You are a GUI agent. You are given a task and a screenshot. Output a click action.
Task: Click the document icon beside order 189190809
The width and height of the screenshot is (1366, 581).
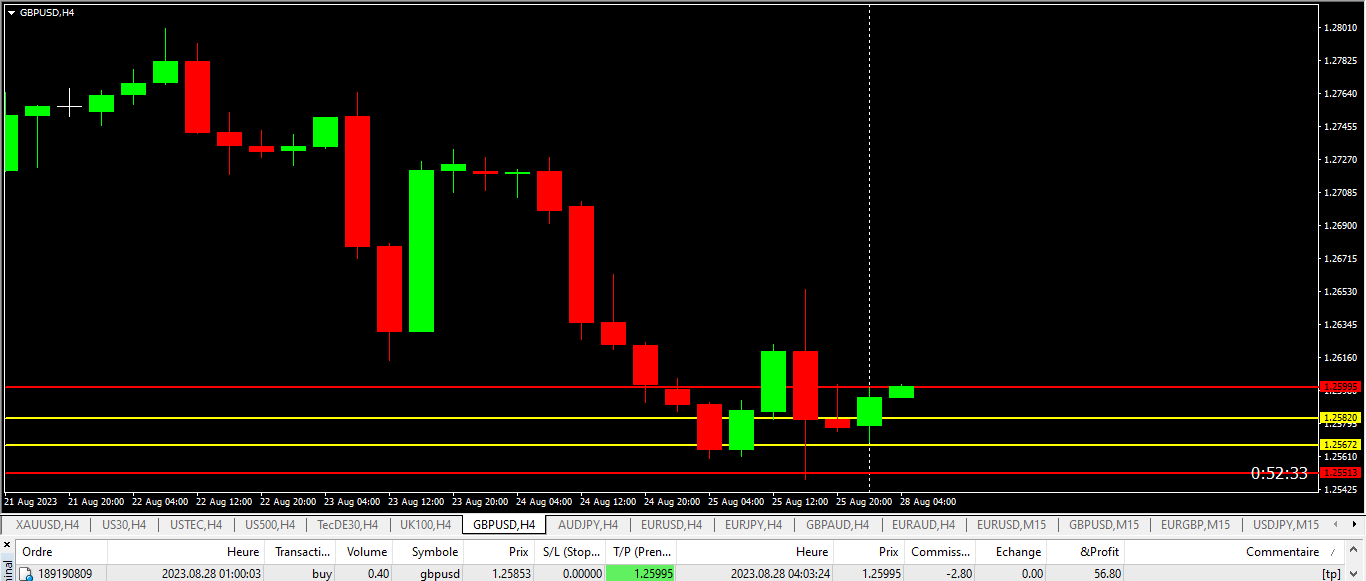click(x=27, y=574)
